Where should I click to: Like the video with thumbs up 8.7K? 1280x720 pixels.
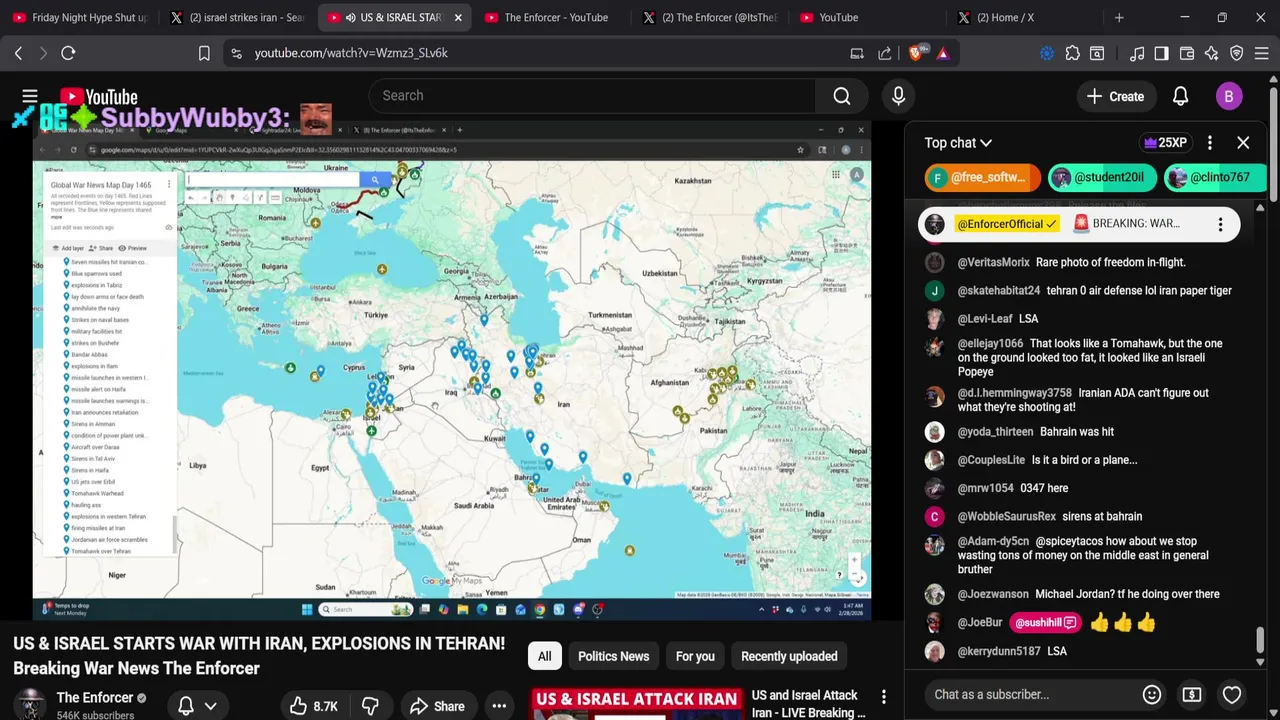pyautogui.click(x=314, y=706)
